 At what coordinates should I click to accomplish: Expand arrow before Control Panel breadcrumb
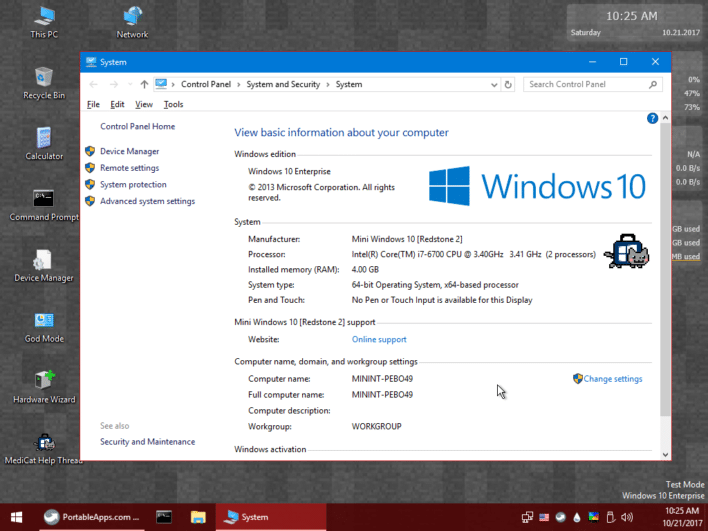(x=173, y=84)
